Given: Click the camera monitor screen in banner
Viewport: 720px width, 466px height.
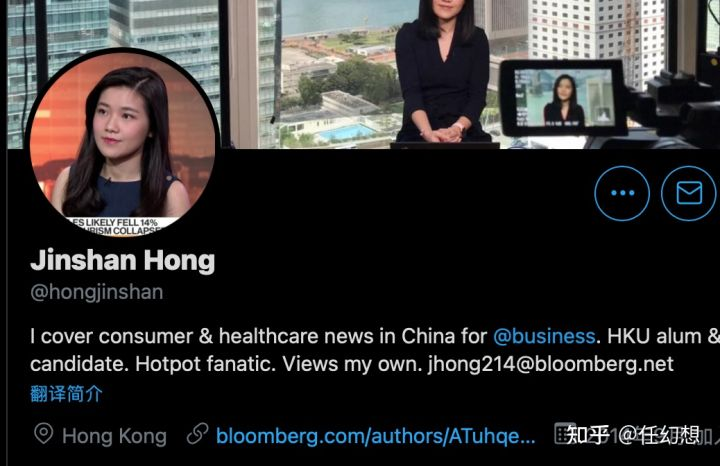Looking at the screenshot, I should pyautogui.click(x=563, y=98).
